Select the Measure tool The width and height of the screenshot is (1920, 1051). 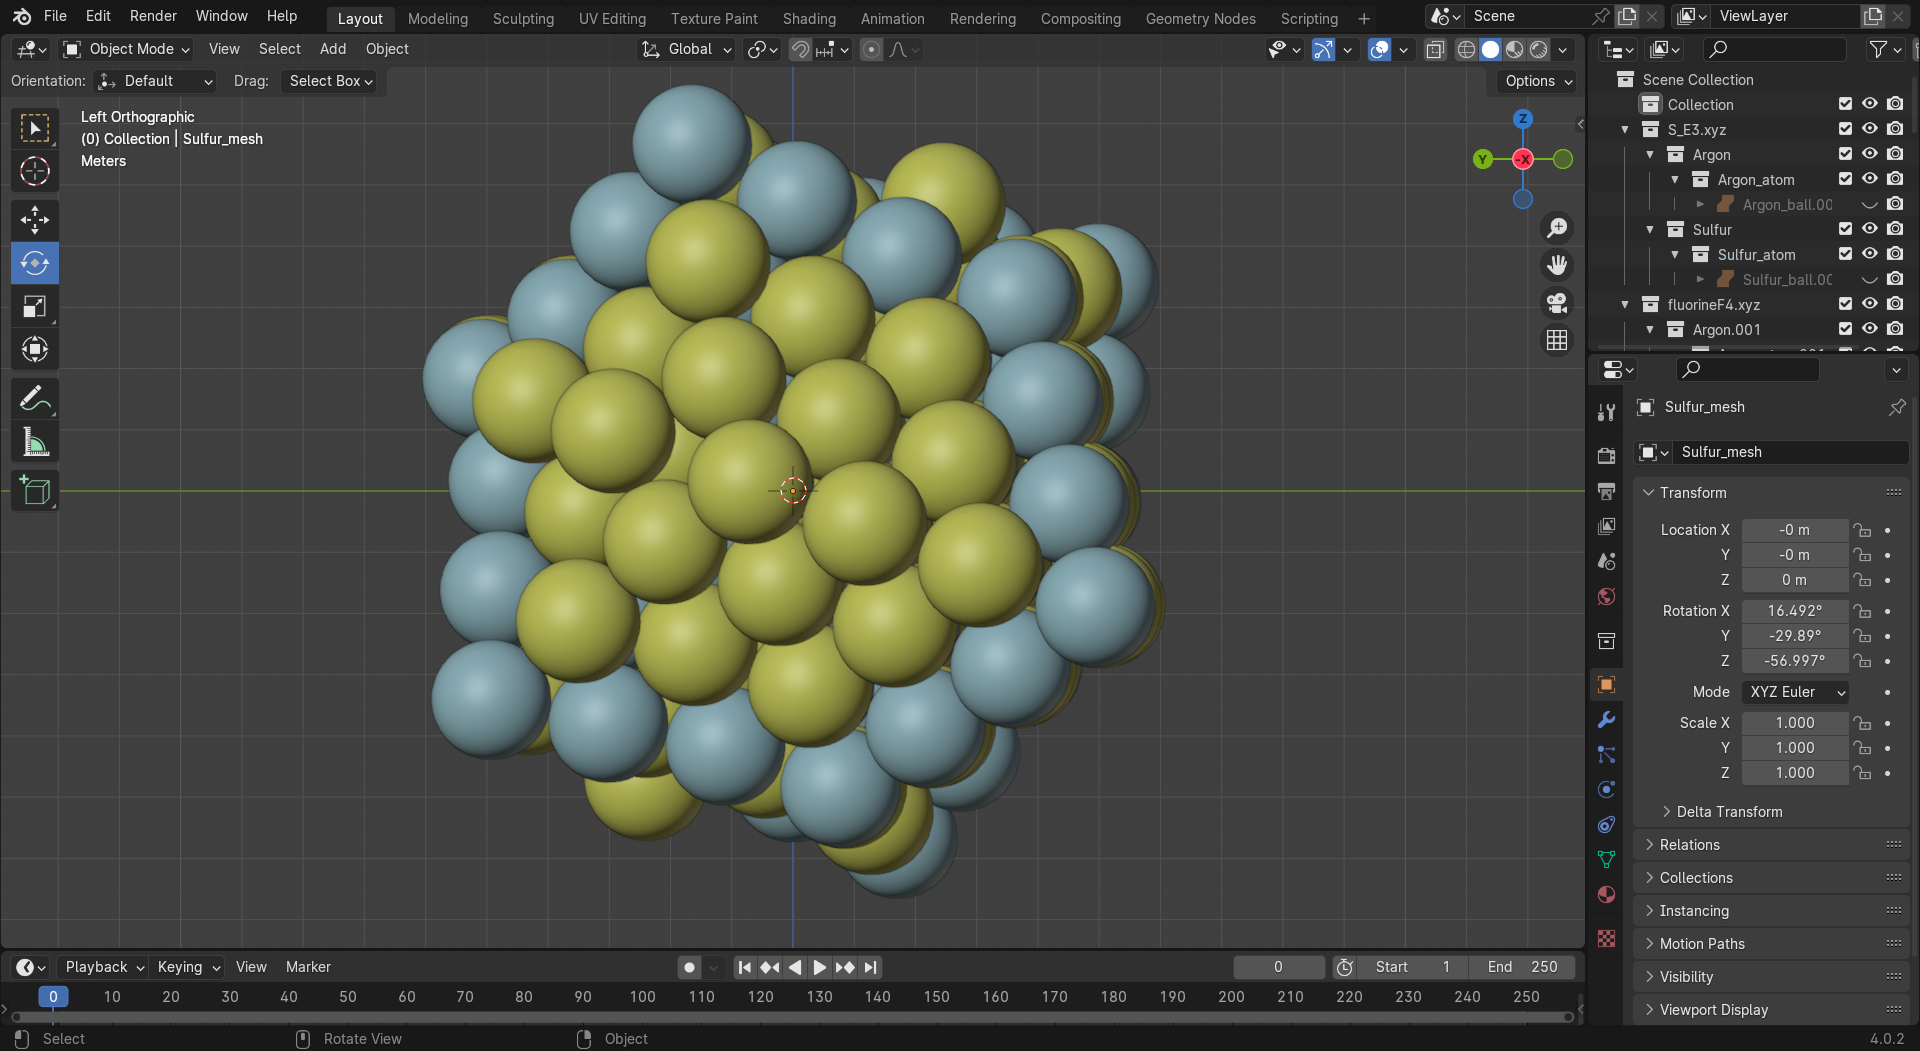tap(35, 442)
